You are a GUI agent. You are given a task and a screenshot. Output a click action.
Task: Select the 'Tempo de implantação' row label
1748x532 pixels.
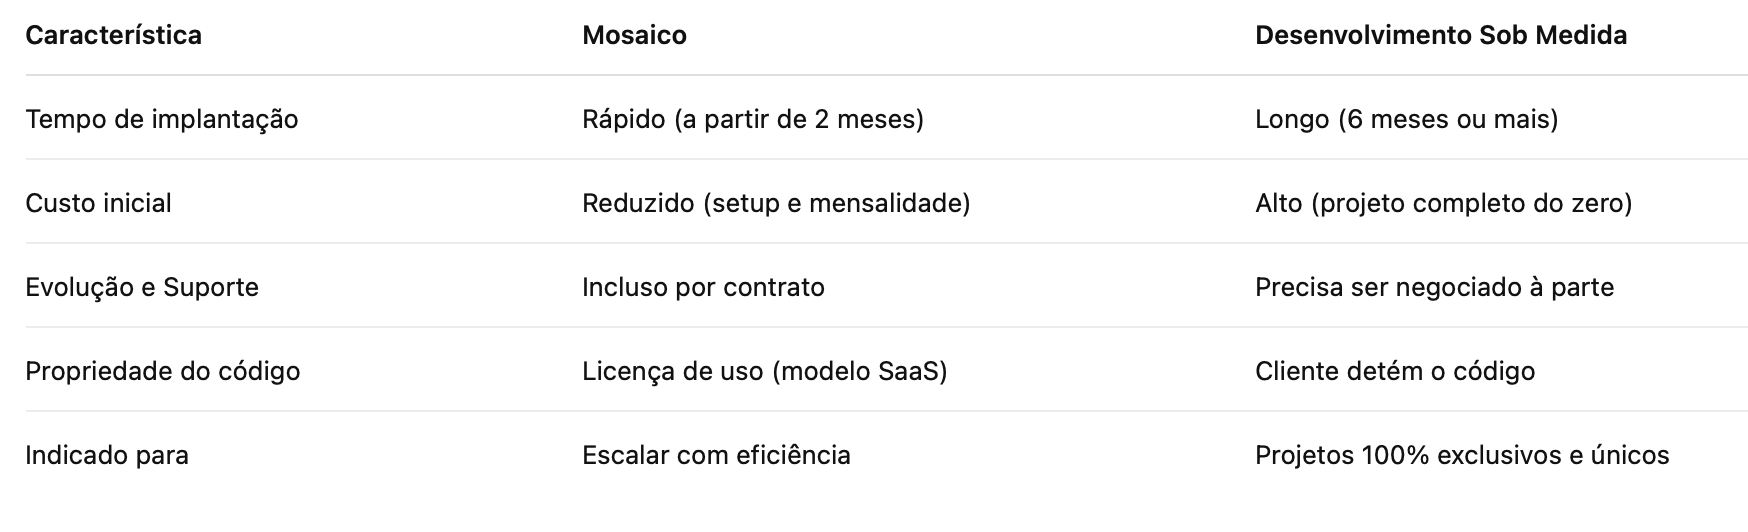(161, 119)
